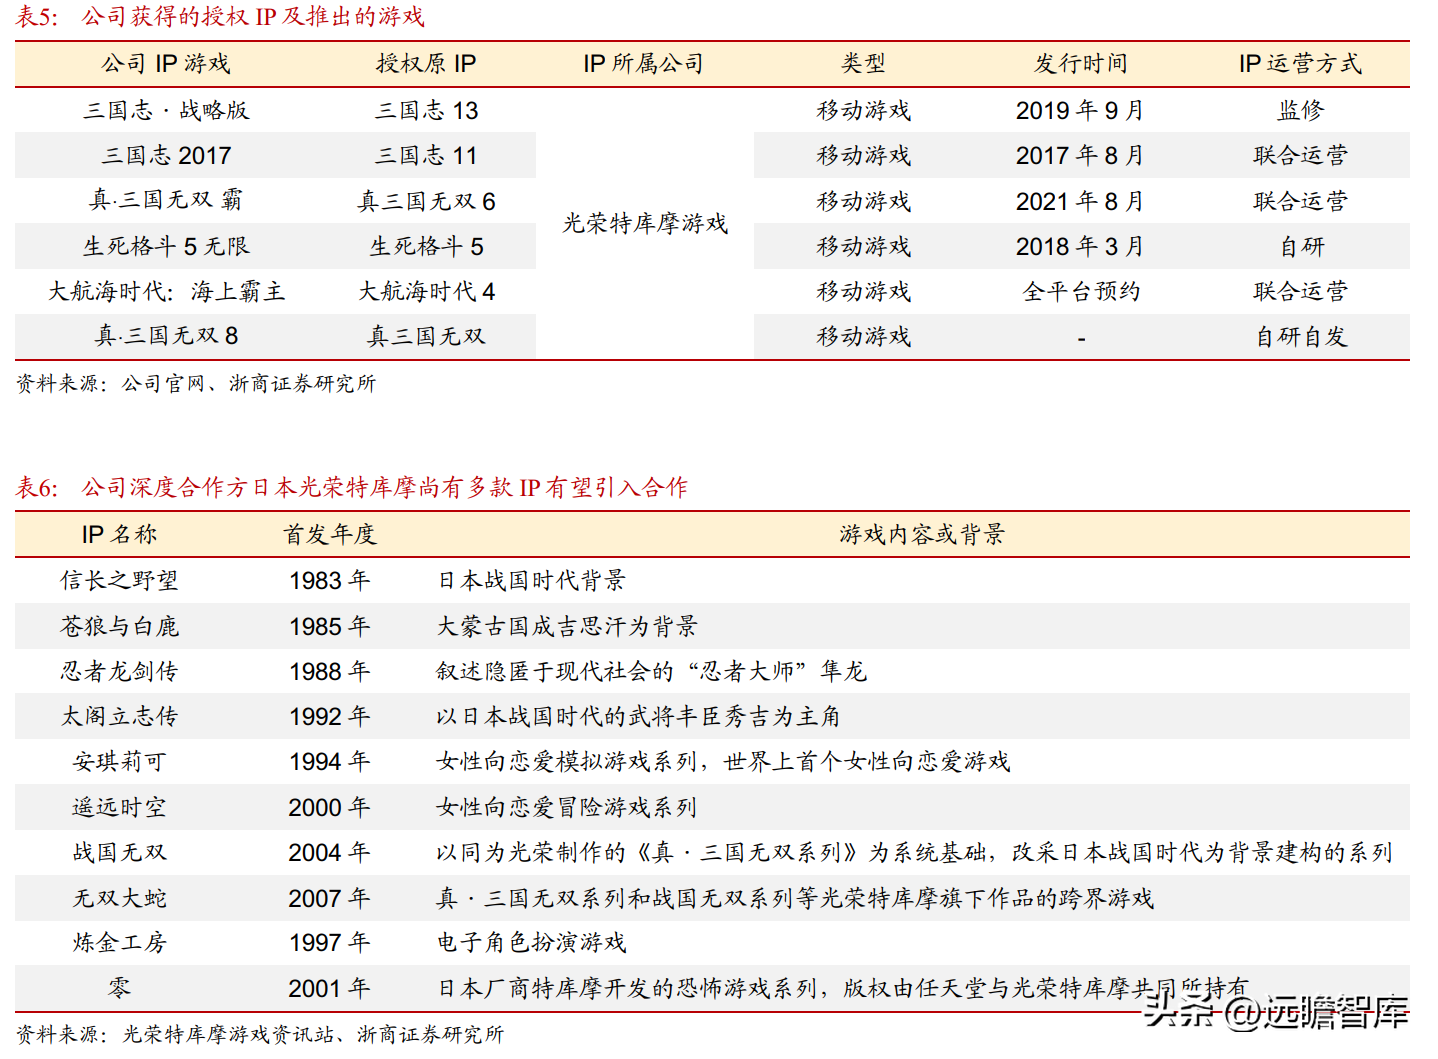This screenshot has width=1438, height=1059.
Task: Select cell '2019 年 9 月'
Action: pos(1080,110)
